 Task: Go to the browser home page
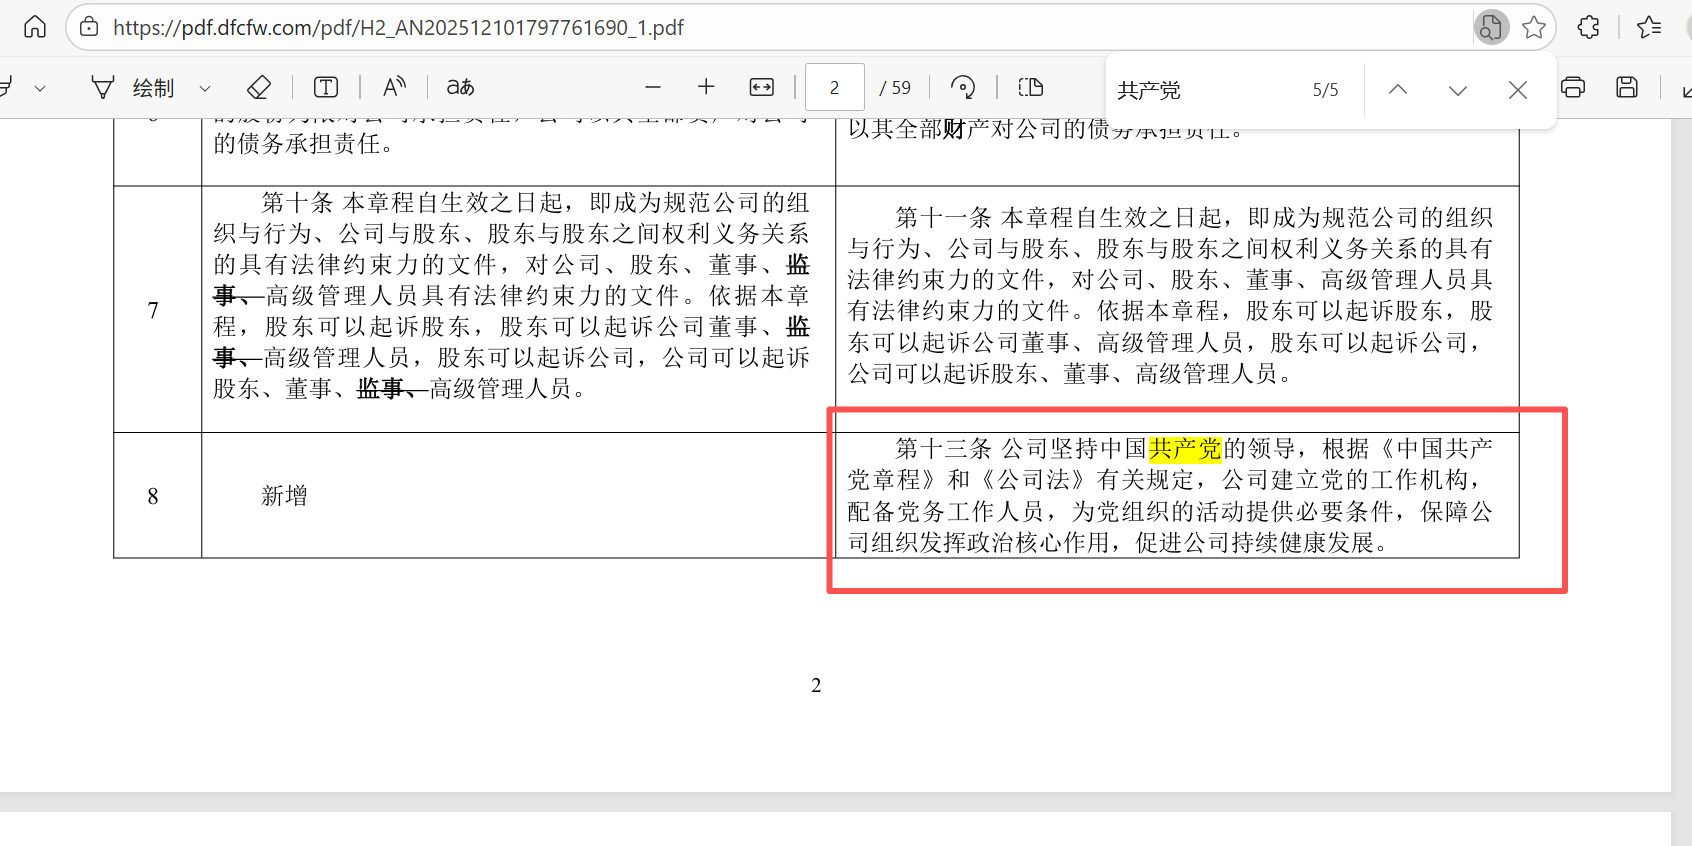[35, 27]
